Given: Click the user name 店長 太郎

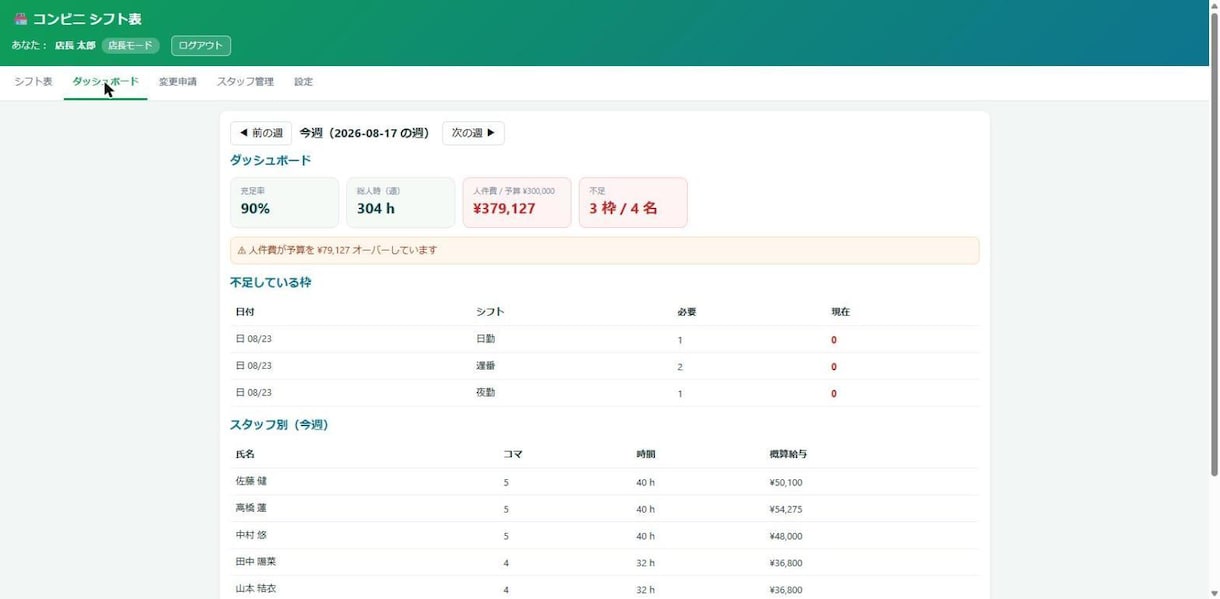Looking at the screenshot, I should (75, 46).
